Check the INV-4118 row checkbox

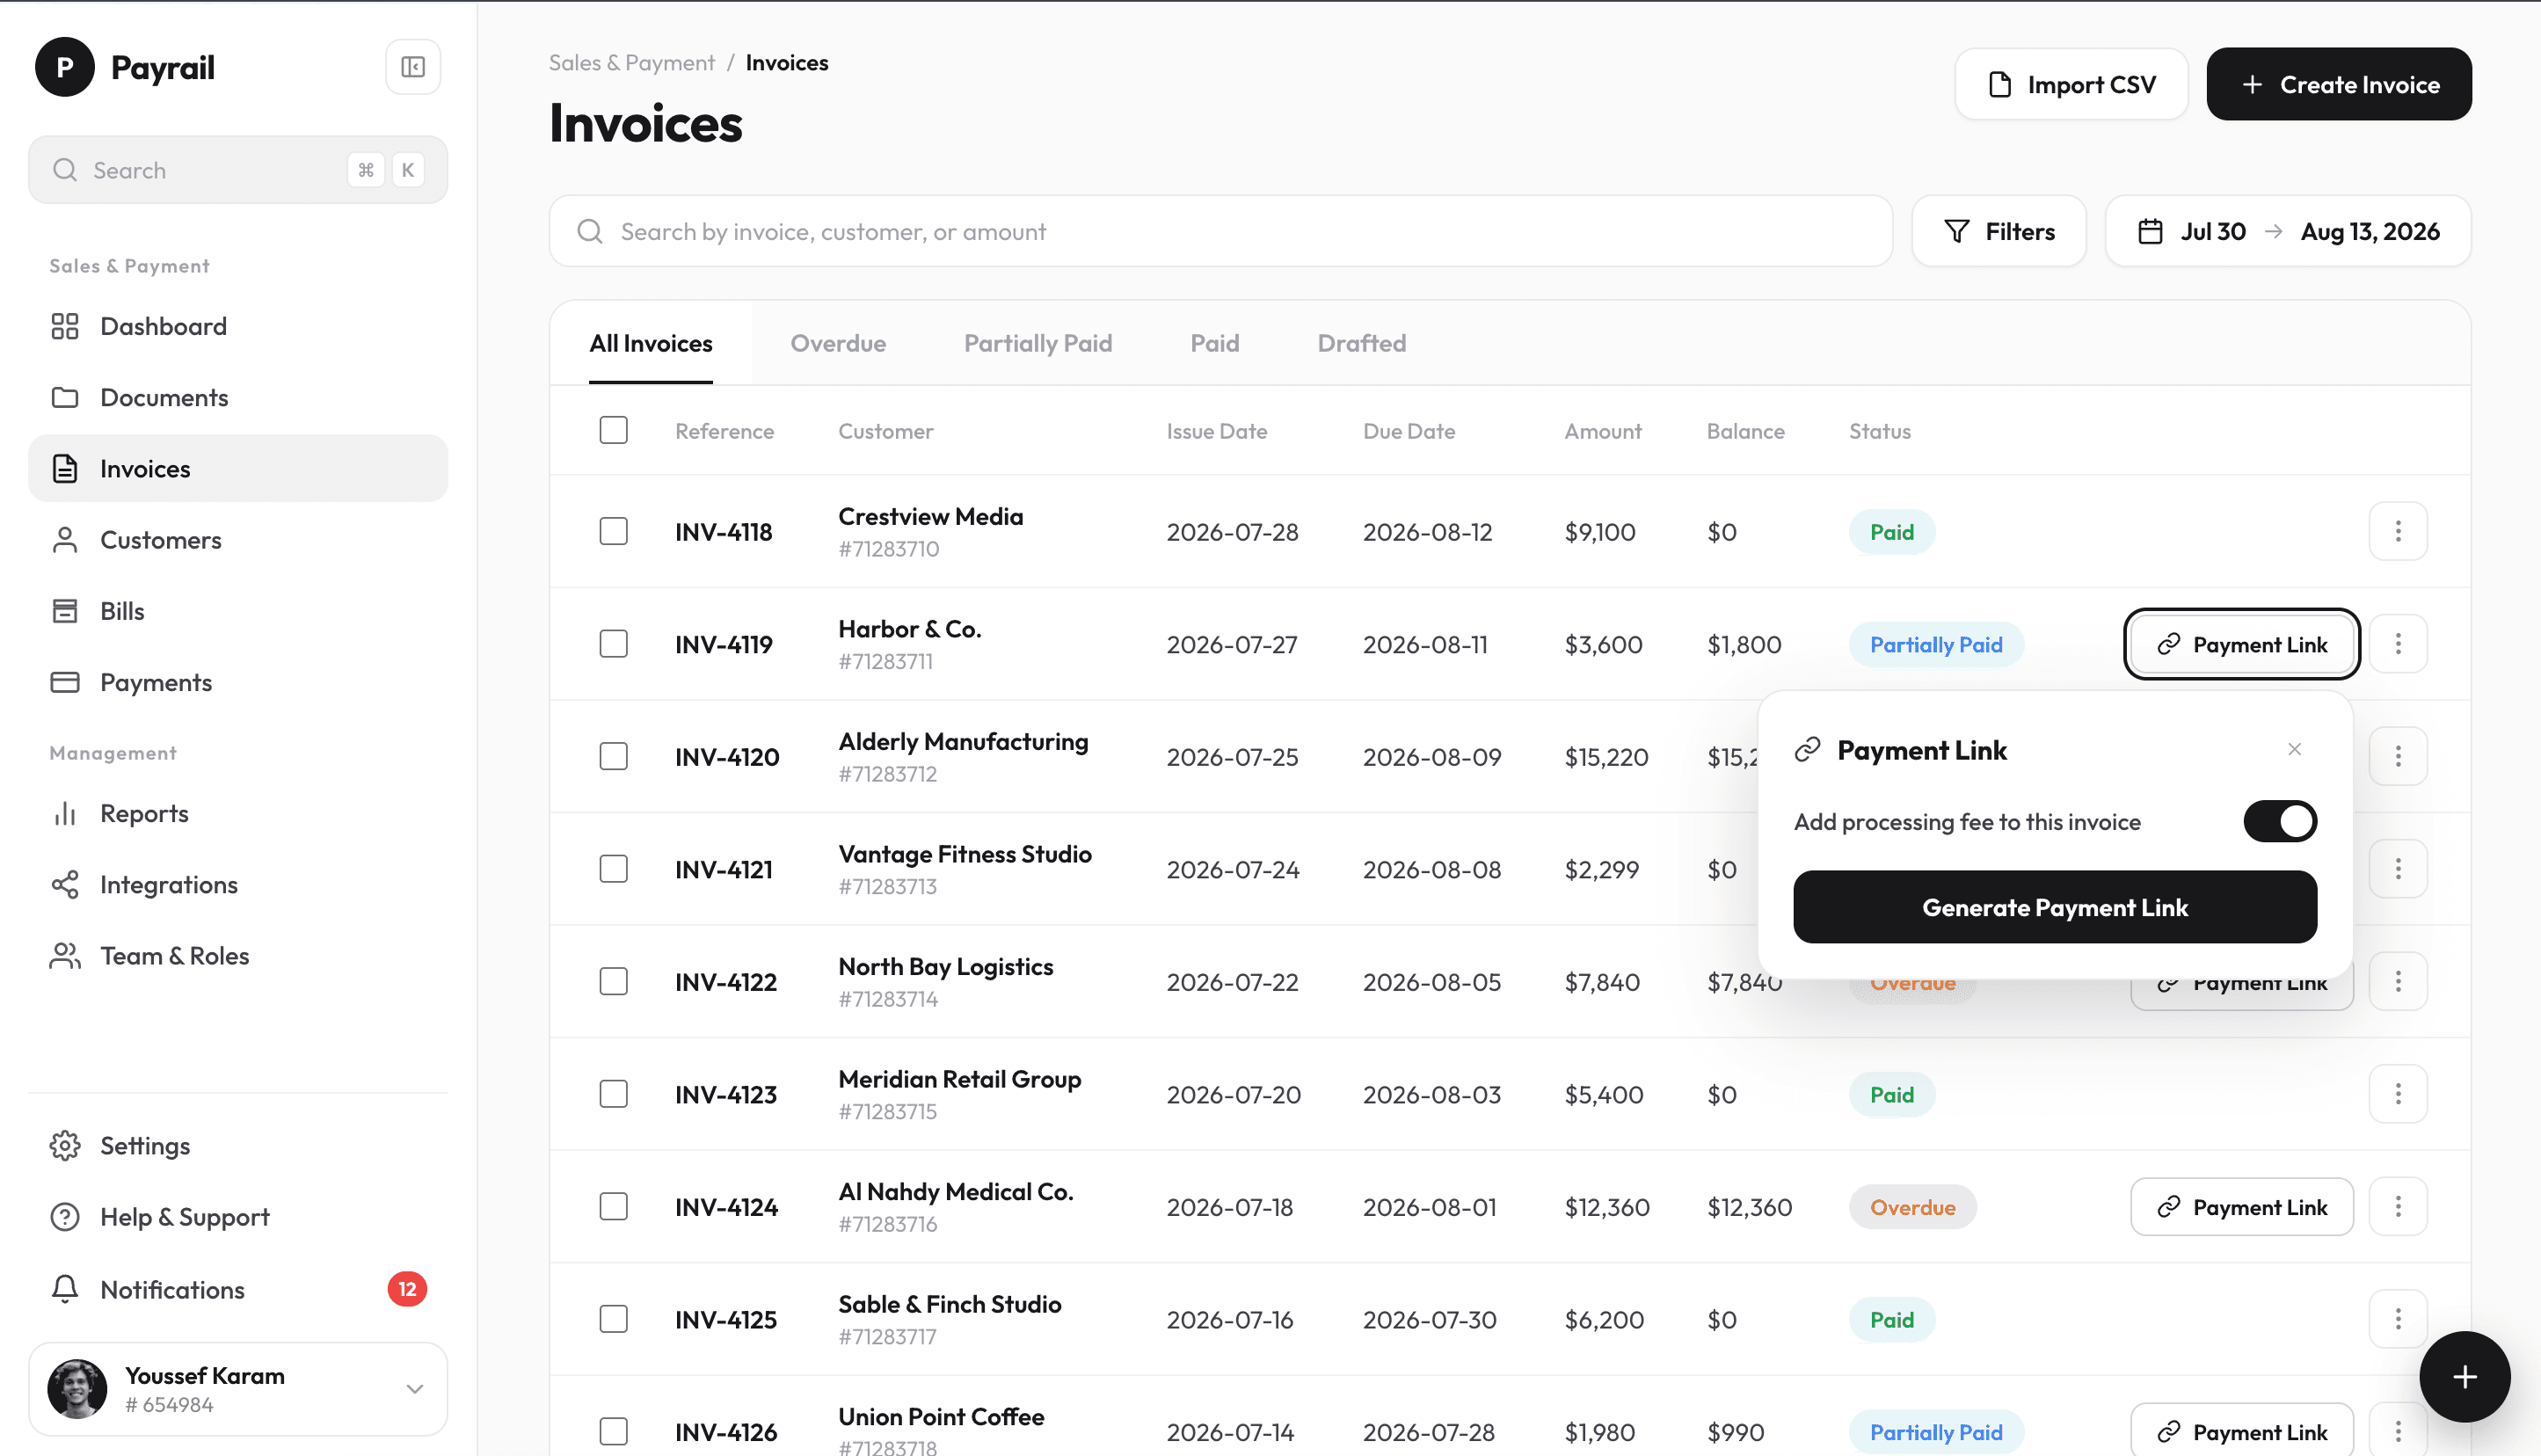click(x=613, y=531)
